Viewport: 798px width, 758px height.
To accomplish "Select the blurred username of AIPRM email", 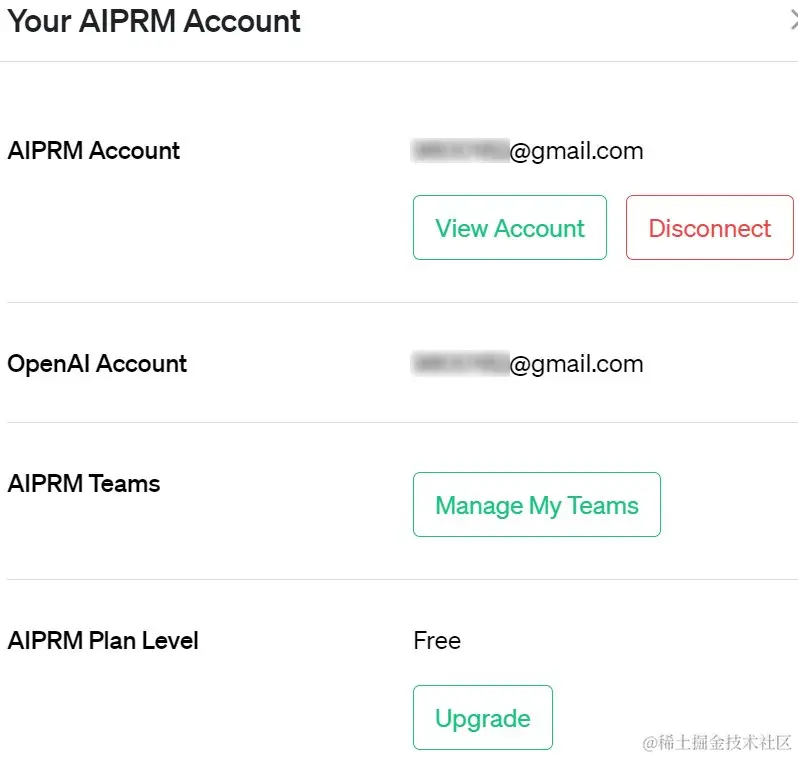I will click(x=461, y=150).
